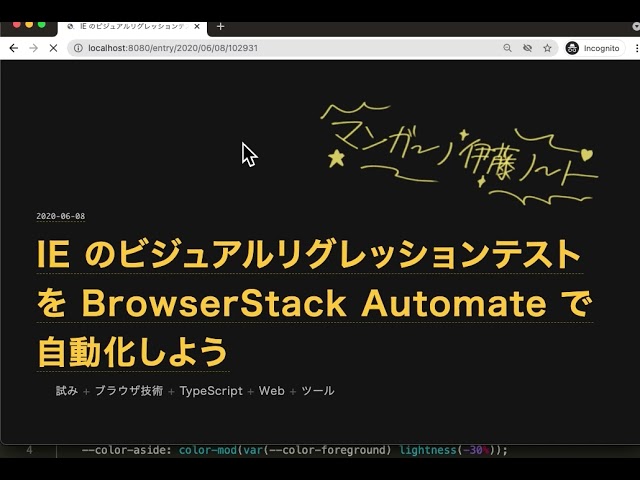Click the forward navigation arrow
This screenshot has width=640, height=480.
(x=33, y=48)
